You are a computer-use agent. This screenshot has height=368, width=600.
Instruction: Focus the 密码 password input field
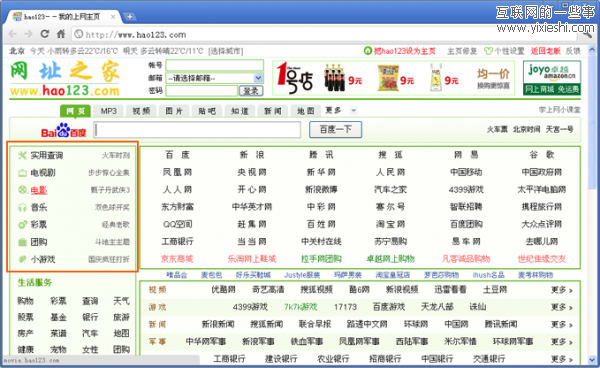(x=202, y=91)
